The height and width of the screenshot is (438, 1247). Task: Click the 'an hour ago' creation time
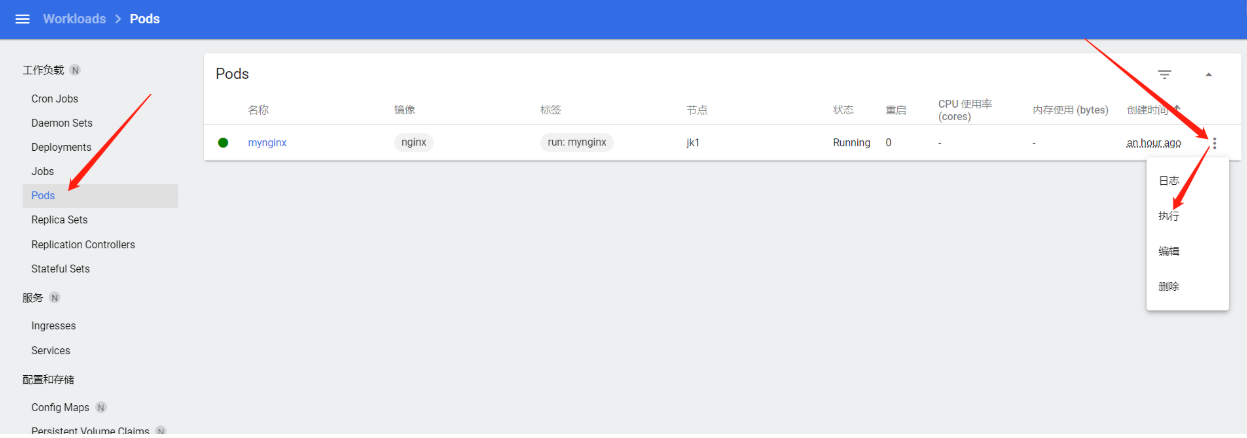[1153, 143]
